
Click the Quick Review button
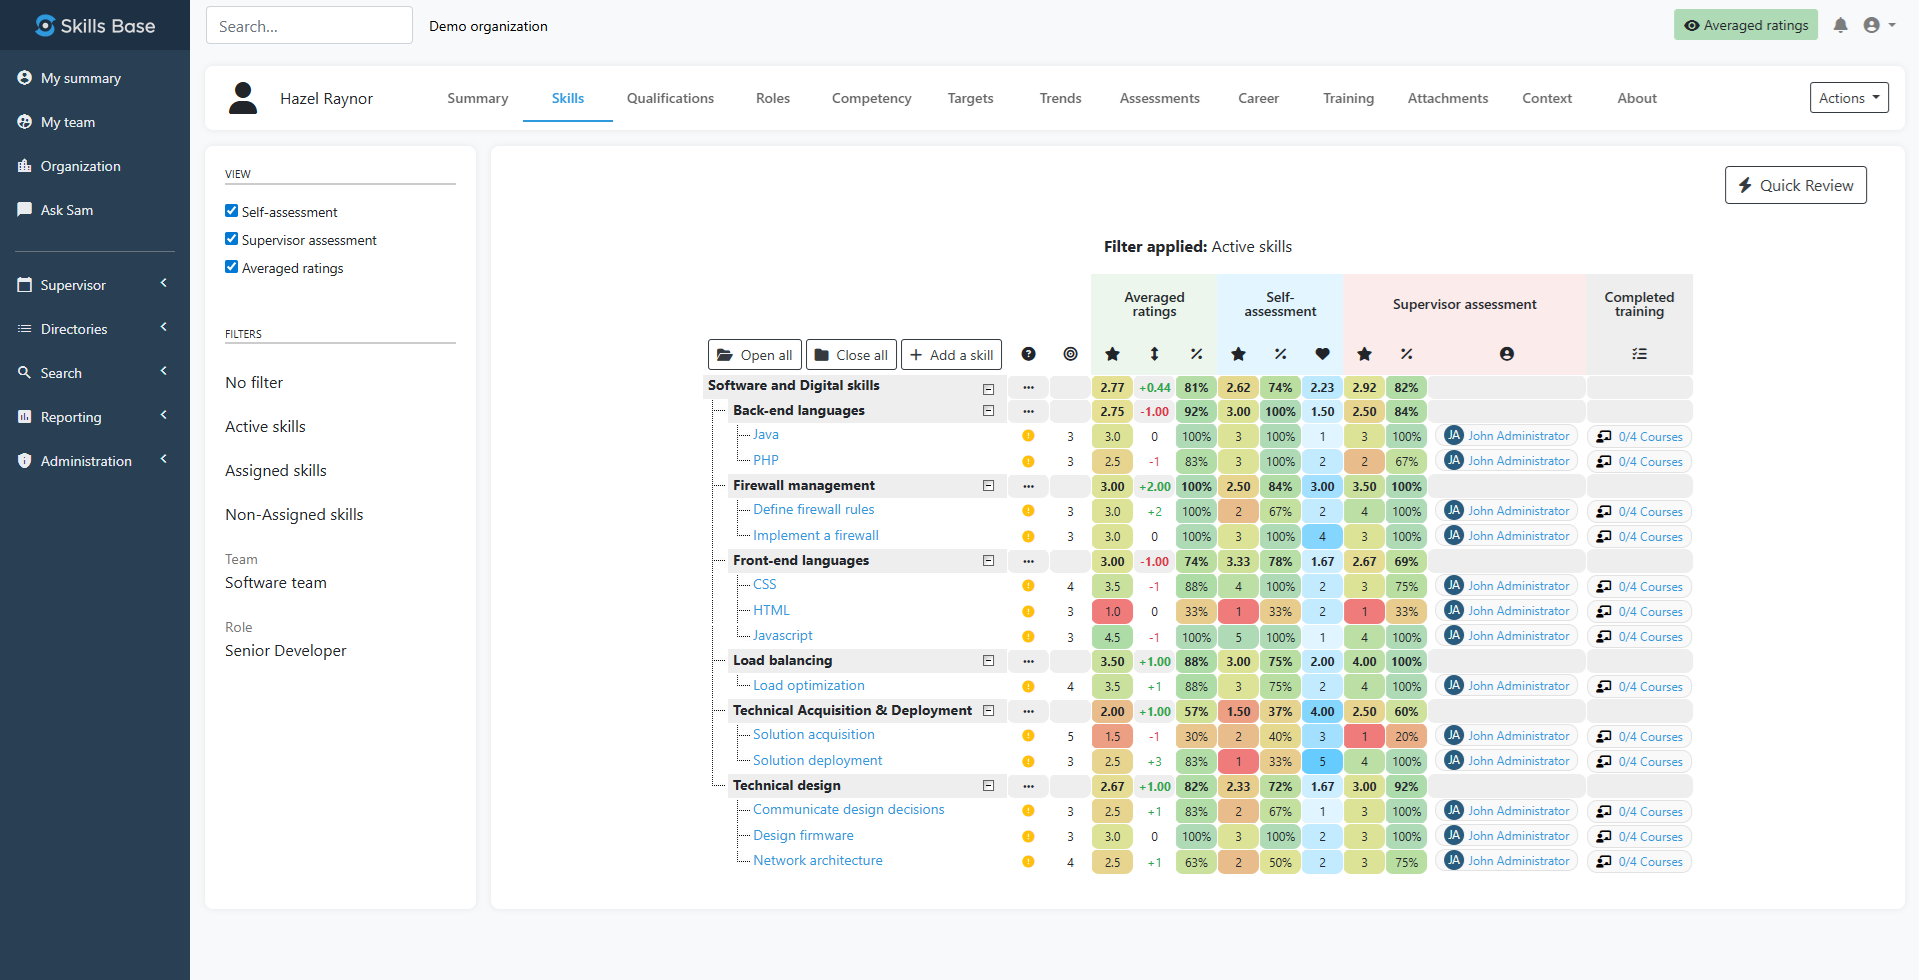(1795, 185)
